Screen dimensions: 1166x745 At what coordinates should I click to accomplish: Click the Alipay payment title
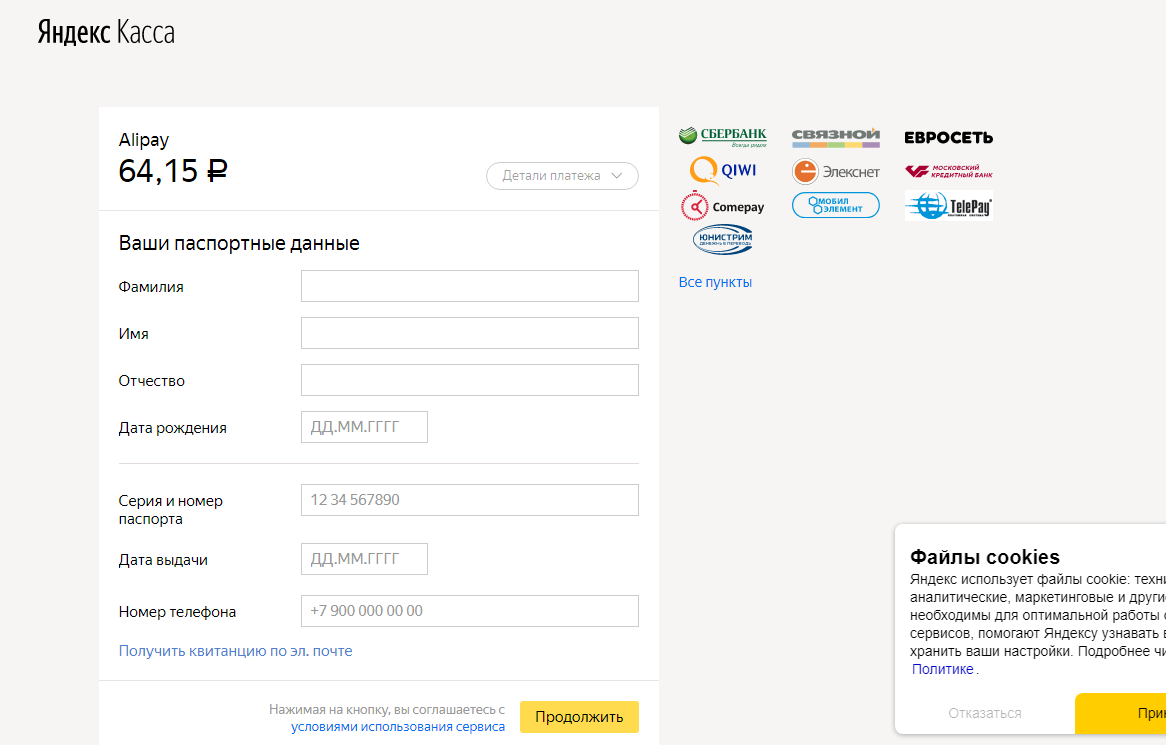pos(144,140)
